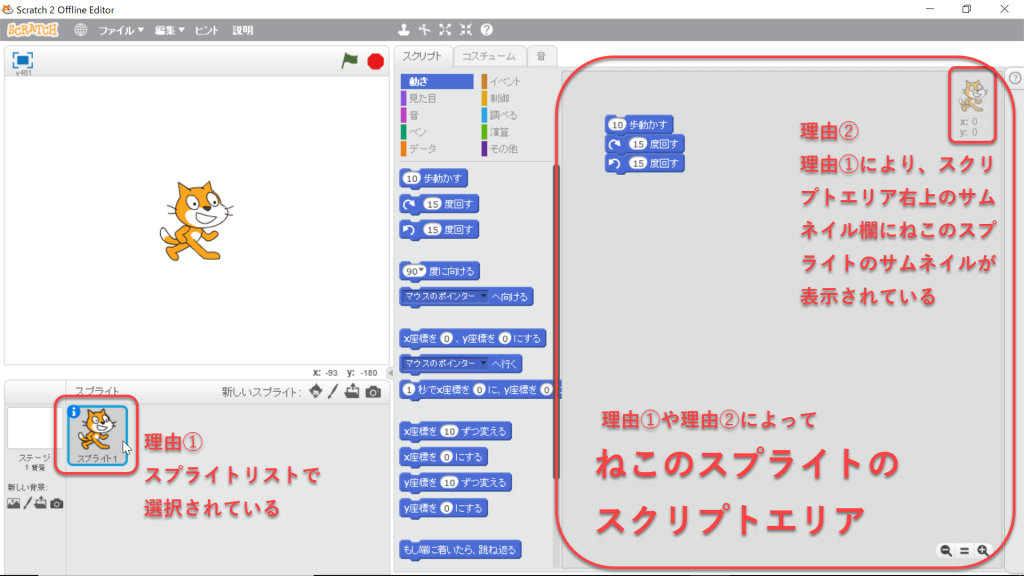This screenshot has width=1024, height=576.
Task: Click 10 field in palette 歩動かす block
Action: coord(411,178)
